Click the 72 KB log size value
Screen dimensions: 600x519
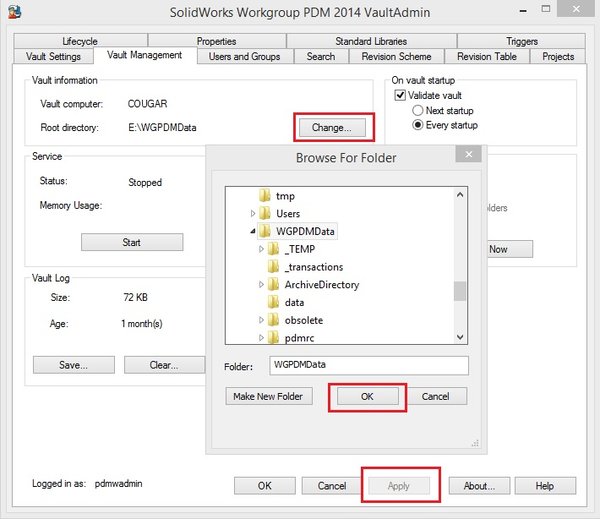click(x=135, y=297)
